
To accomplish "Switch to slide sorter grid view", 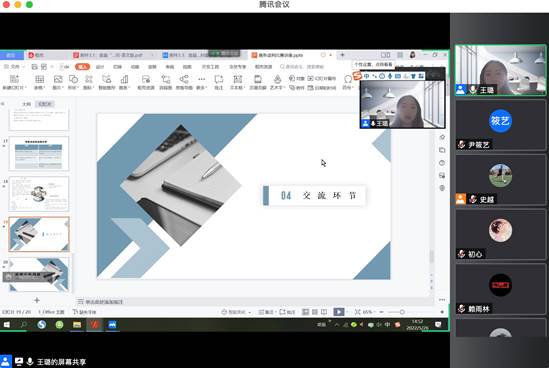I will (315, 312).
